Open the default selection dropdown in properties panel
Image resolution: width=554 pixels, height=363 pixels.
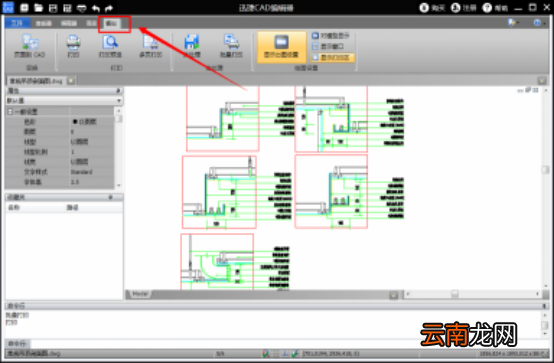pos(119,101)
